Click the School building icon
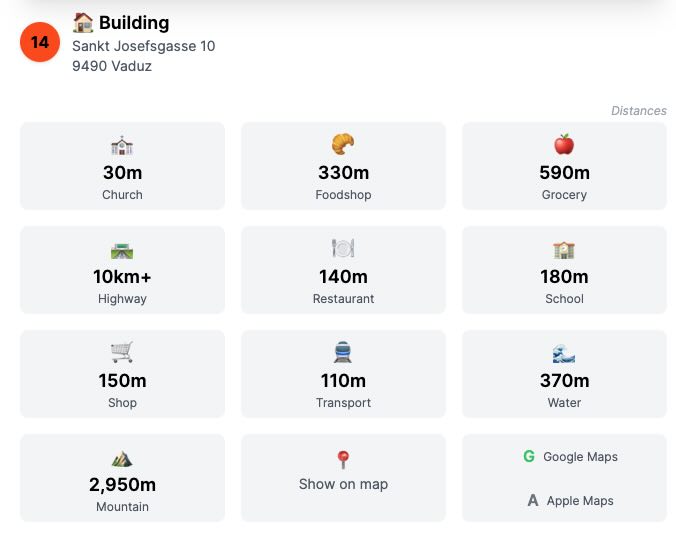Image resolution: width=676 pixels, height=534 pixels. (564, 250)
